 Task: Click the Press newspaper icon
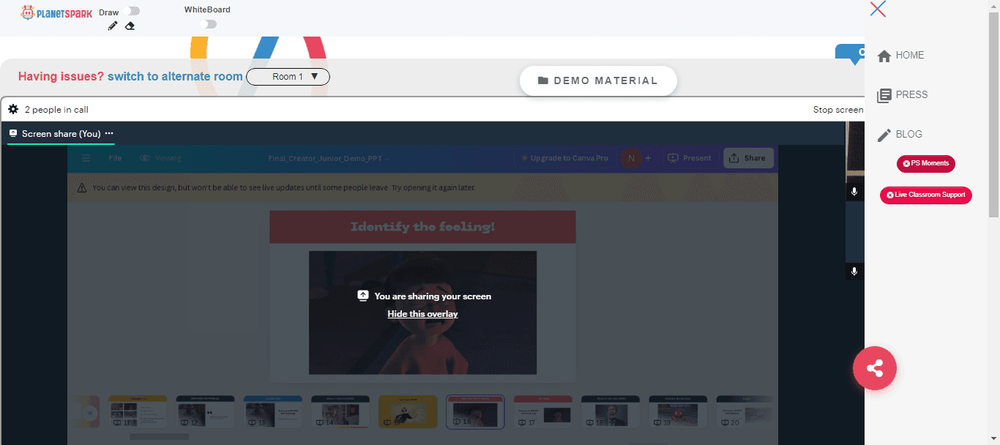[884, 96]
